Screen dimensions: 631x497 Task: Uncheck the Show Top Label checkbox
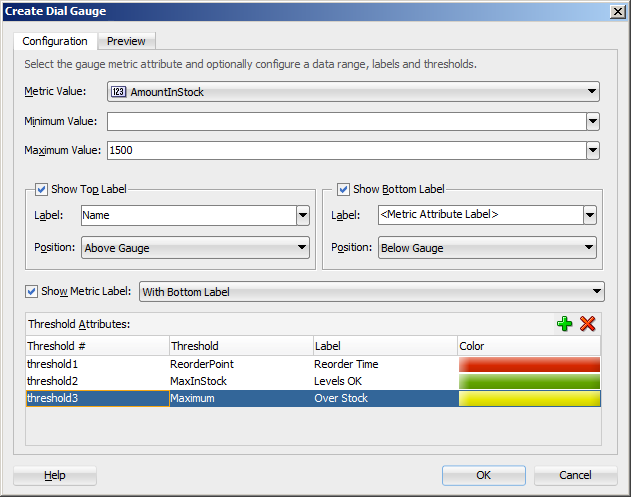(41, 189)
